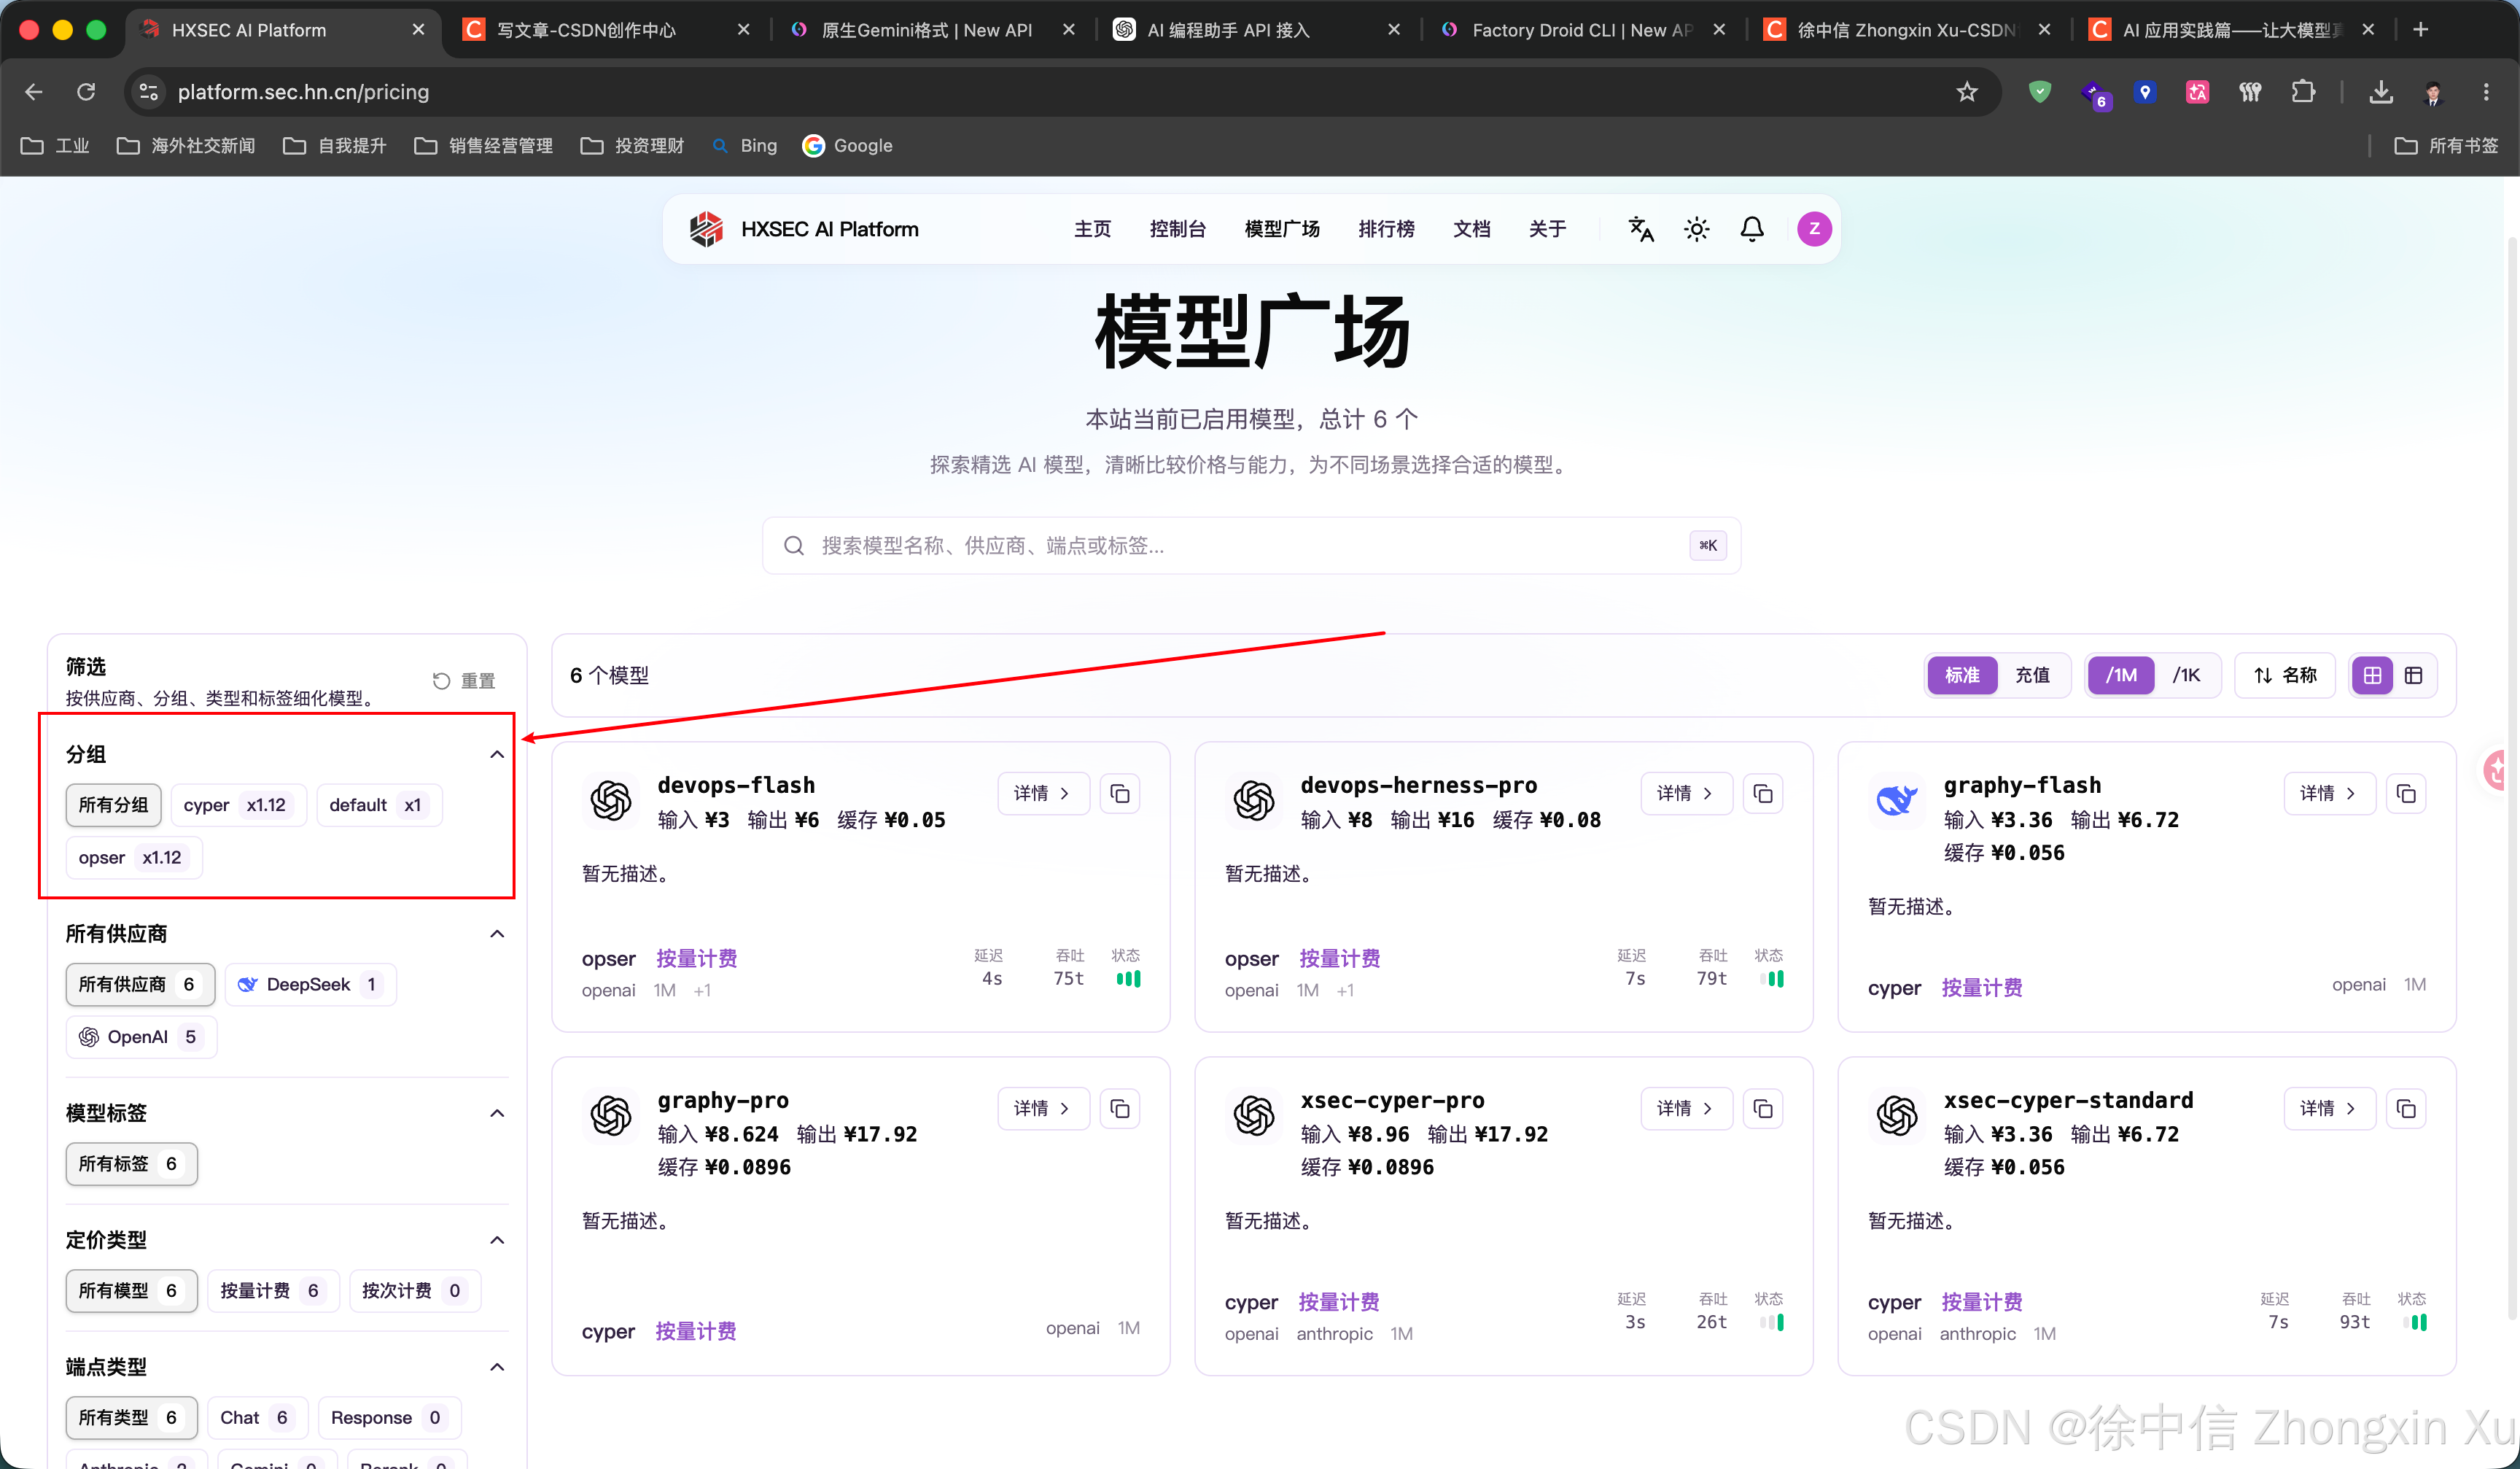This screenshot has width=2520, height=1469.
Task: Open the Chrome three-dot menu
Action: (2486, 92)
